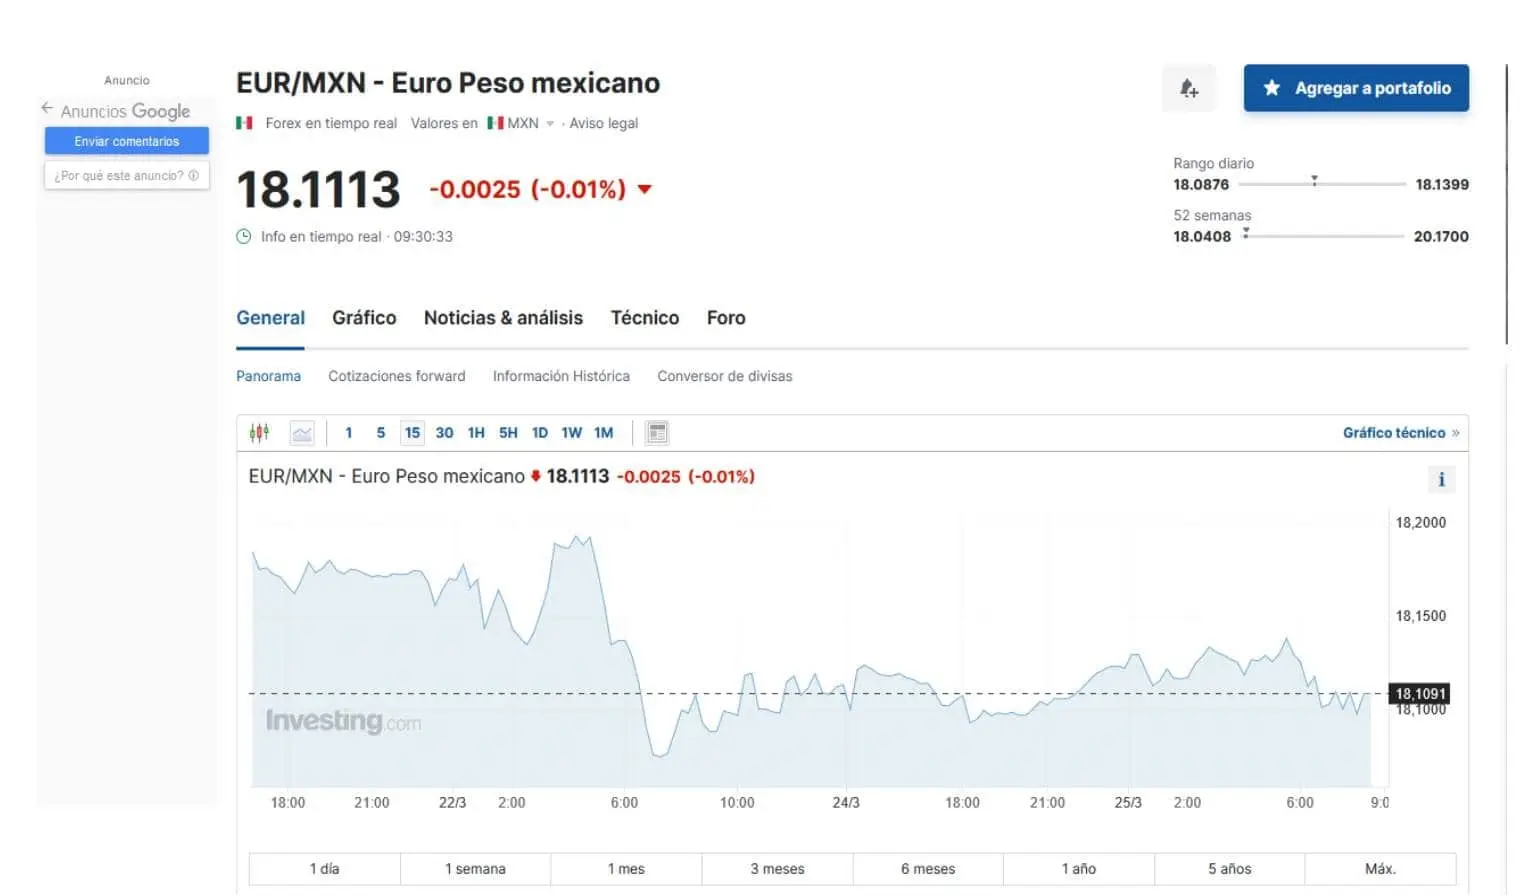
Task: Click the 18.0408 yearly low value
Action: pos(1202,236)
